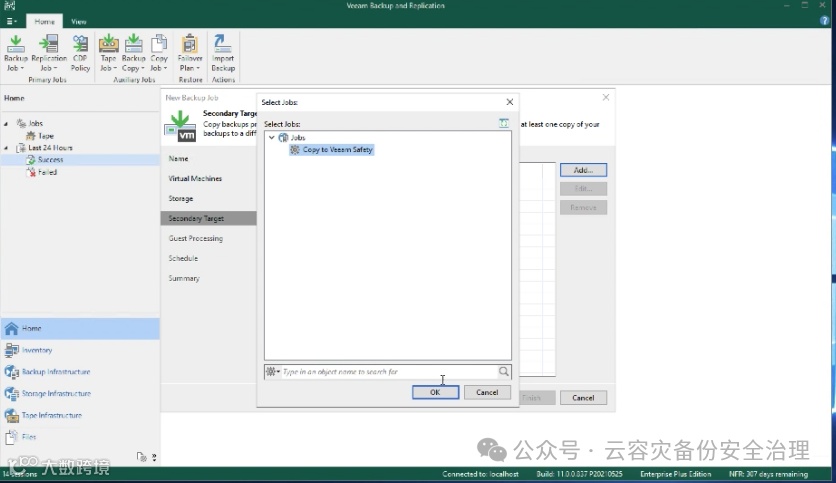The image size is (836, 483).
Task: Click the wizard's Cancel button
Action: tap(583, 398)
